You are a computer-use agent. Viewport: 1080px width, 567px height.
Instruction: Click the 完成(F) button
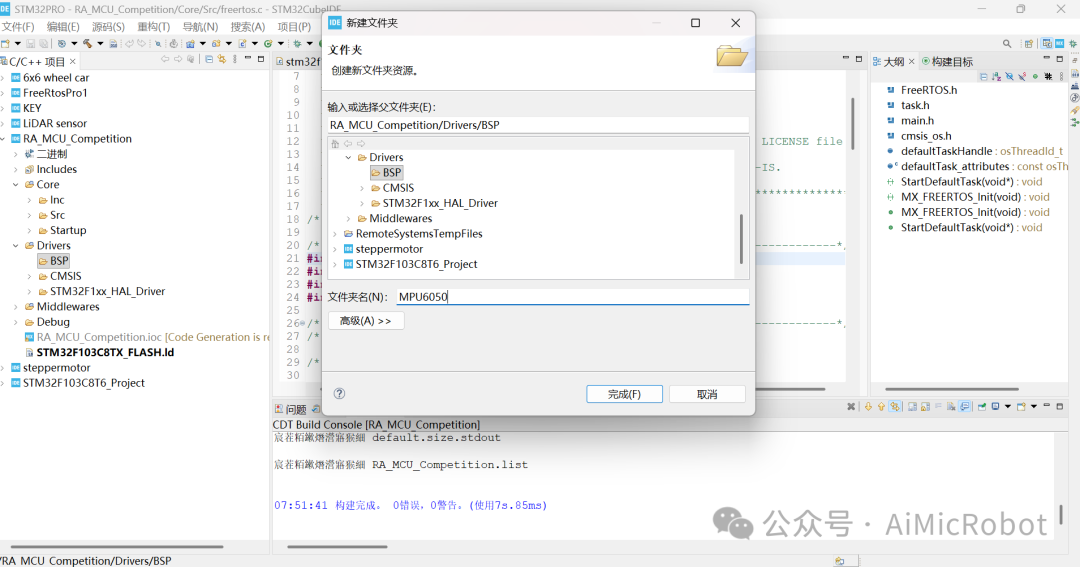tap(624, 394)
